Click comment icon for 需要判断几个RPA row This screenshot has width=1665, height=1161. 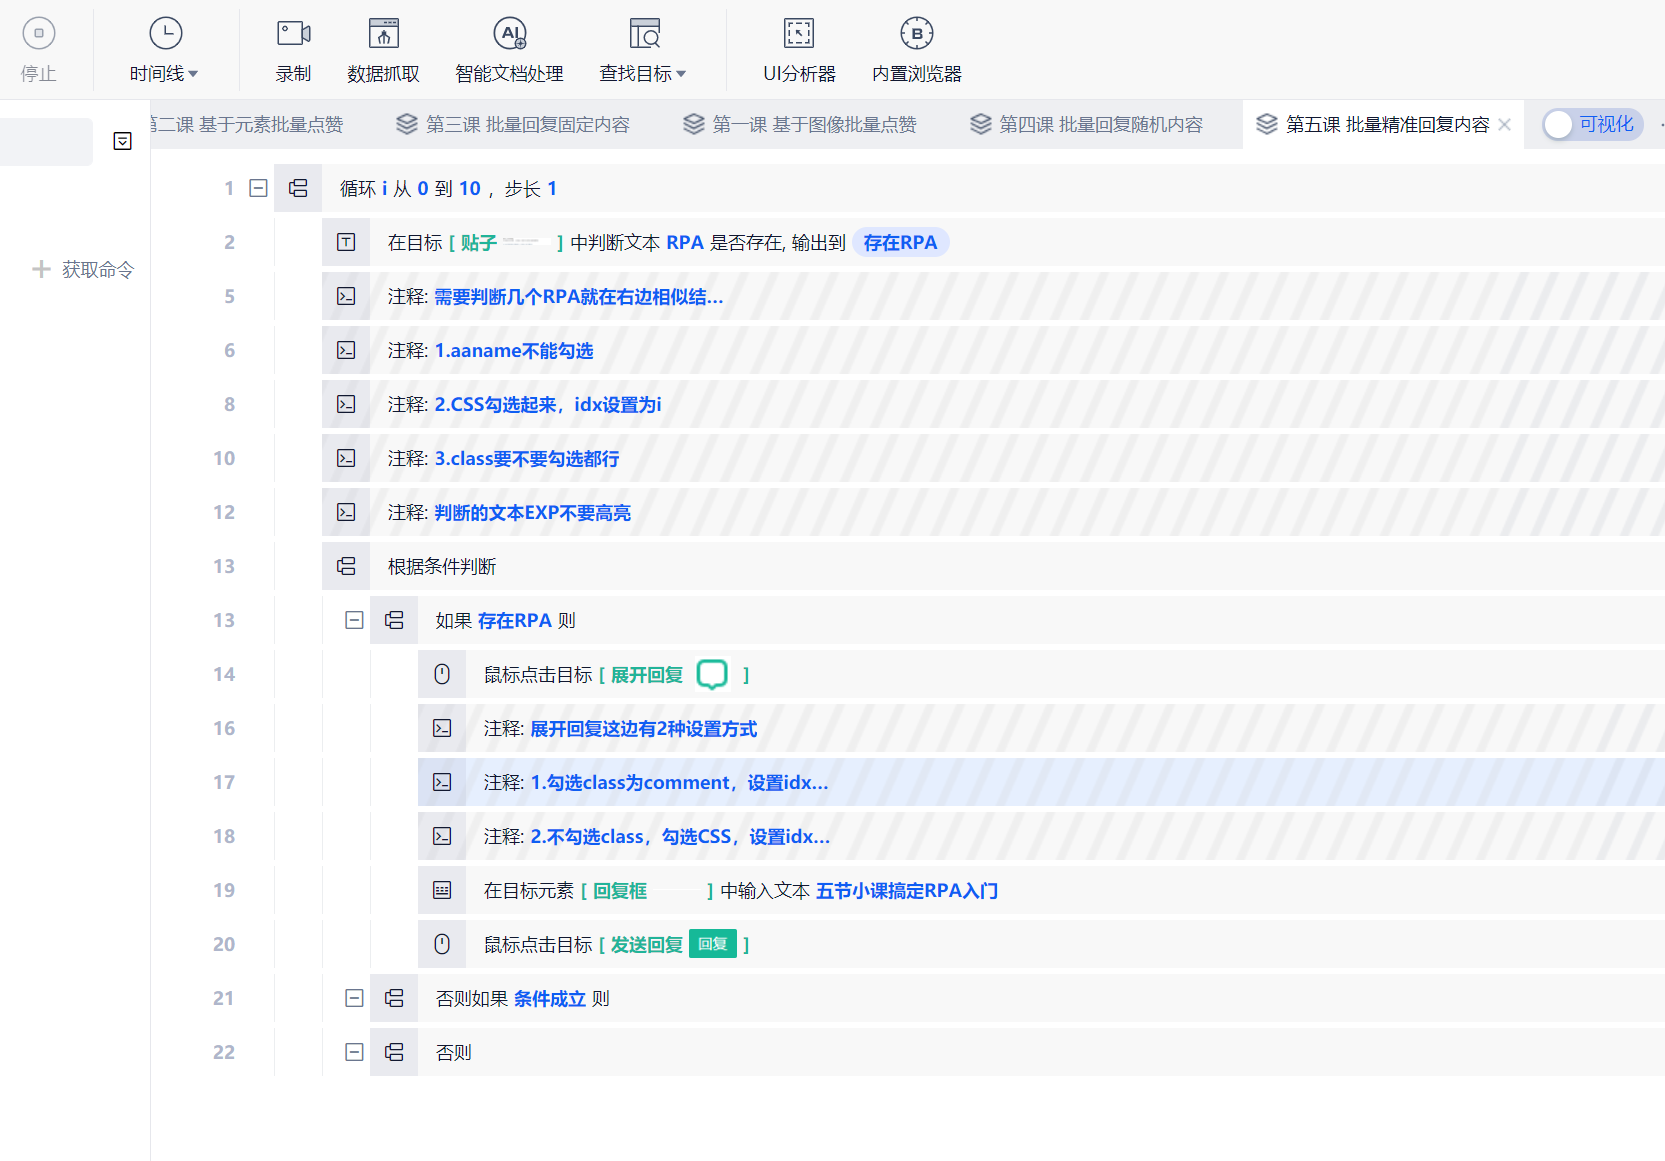point(346,296)
